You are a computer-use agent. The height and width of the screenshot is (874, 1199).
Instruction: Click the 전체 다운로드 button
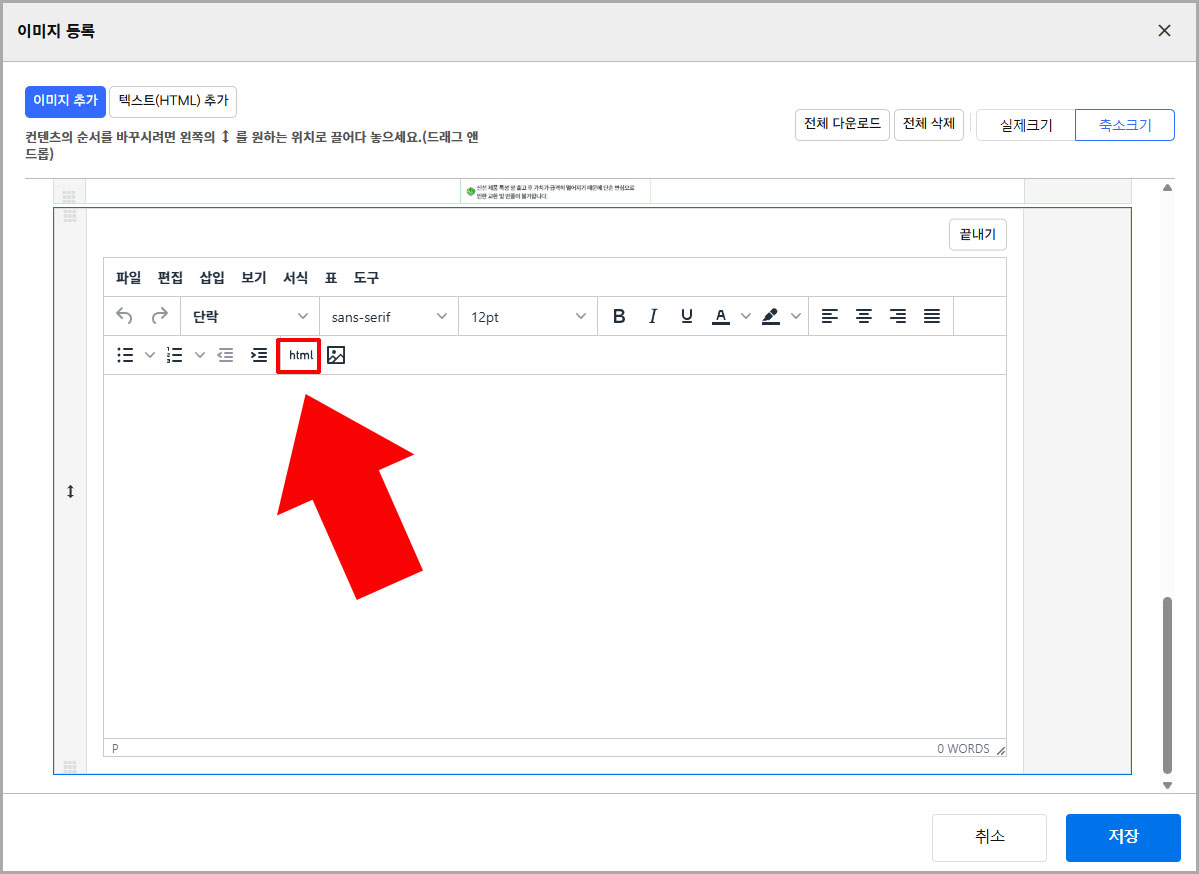pyautogui.click(x=840, y=124)
